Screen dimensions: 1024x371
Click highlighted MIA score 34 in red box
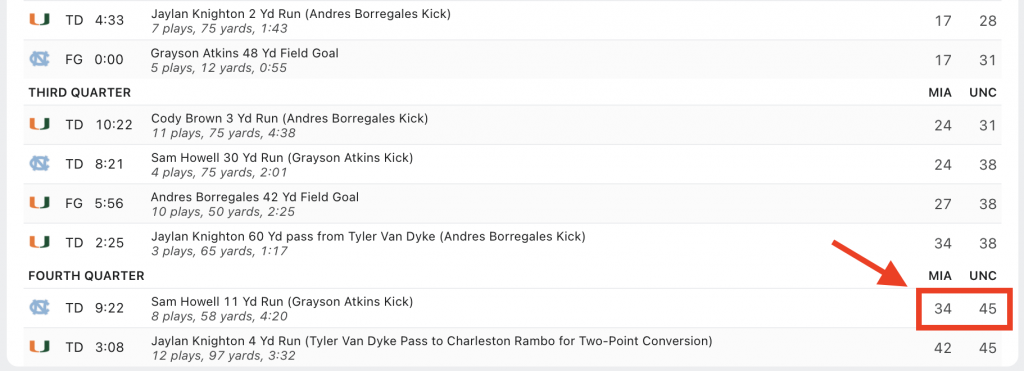942,308
